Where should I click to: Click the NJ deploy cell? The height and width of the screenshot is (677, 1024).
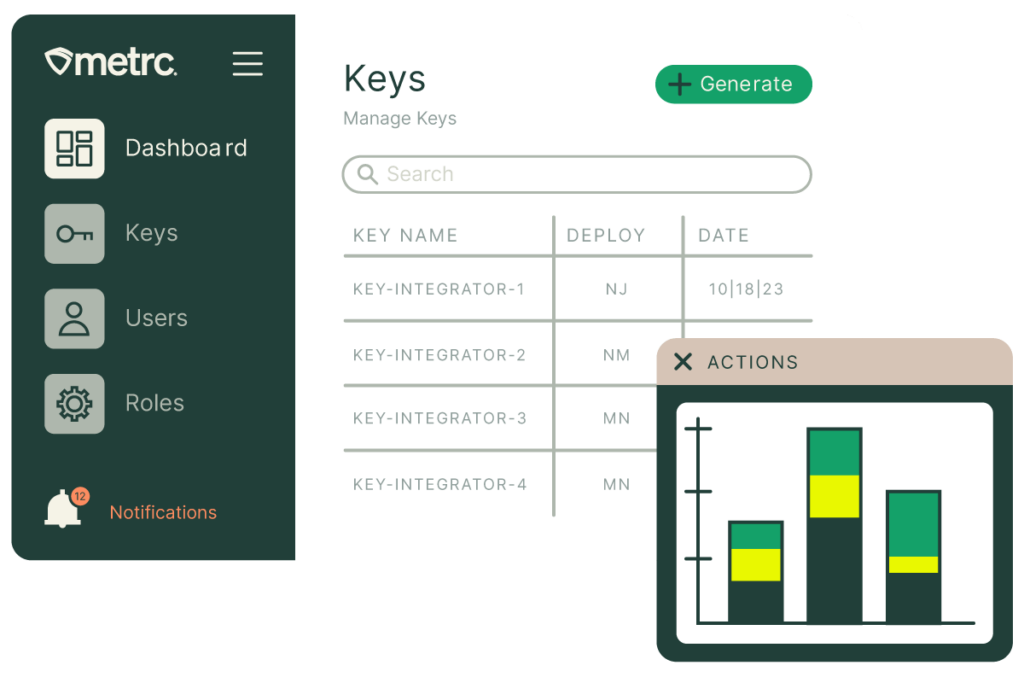click(616, 289)
